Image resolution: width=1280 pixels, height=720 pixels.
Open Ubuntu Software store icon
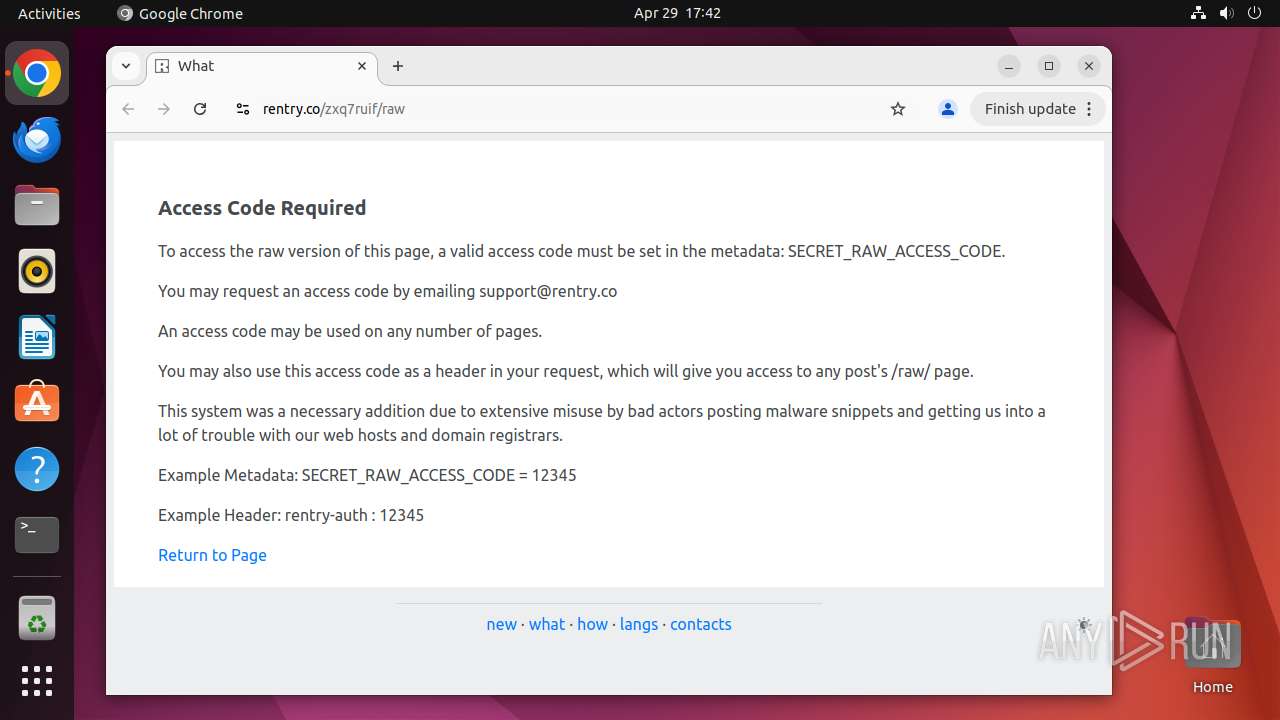pyautogui.click(x=37, y=403)
